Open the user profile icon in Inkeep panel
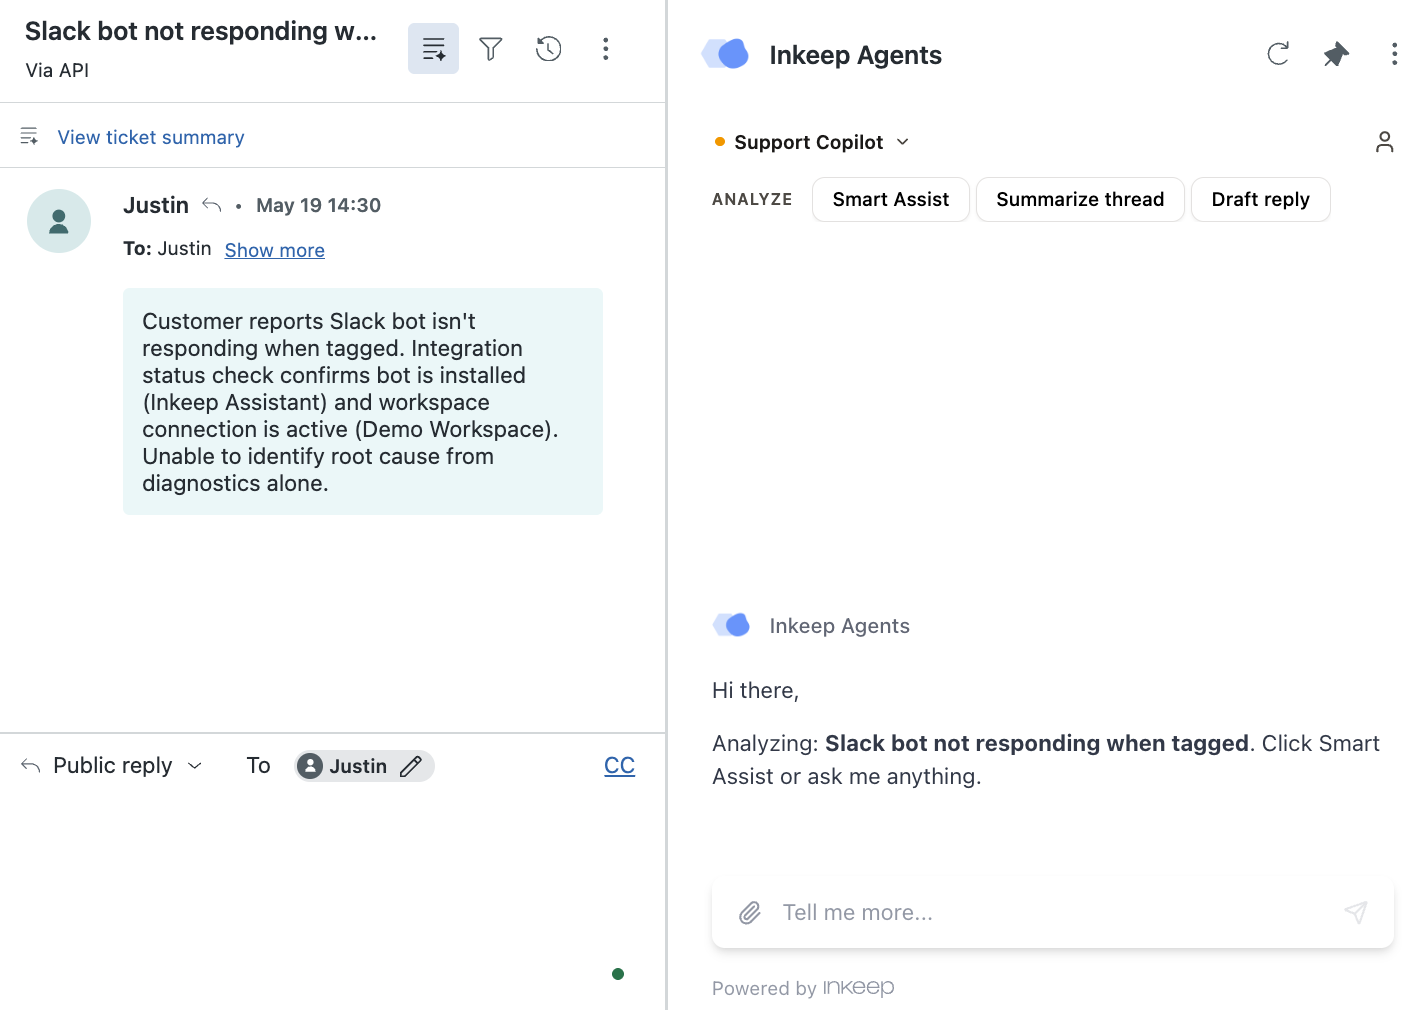 pos(1384,142)
